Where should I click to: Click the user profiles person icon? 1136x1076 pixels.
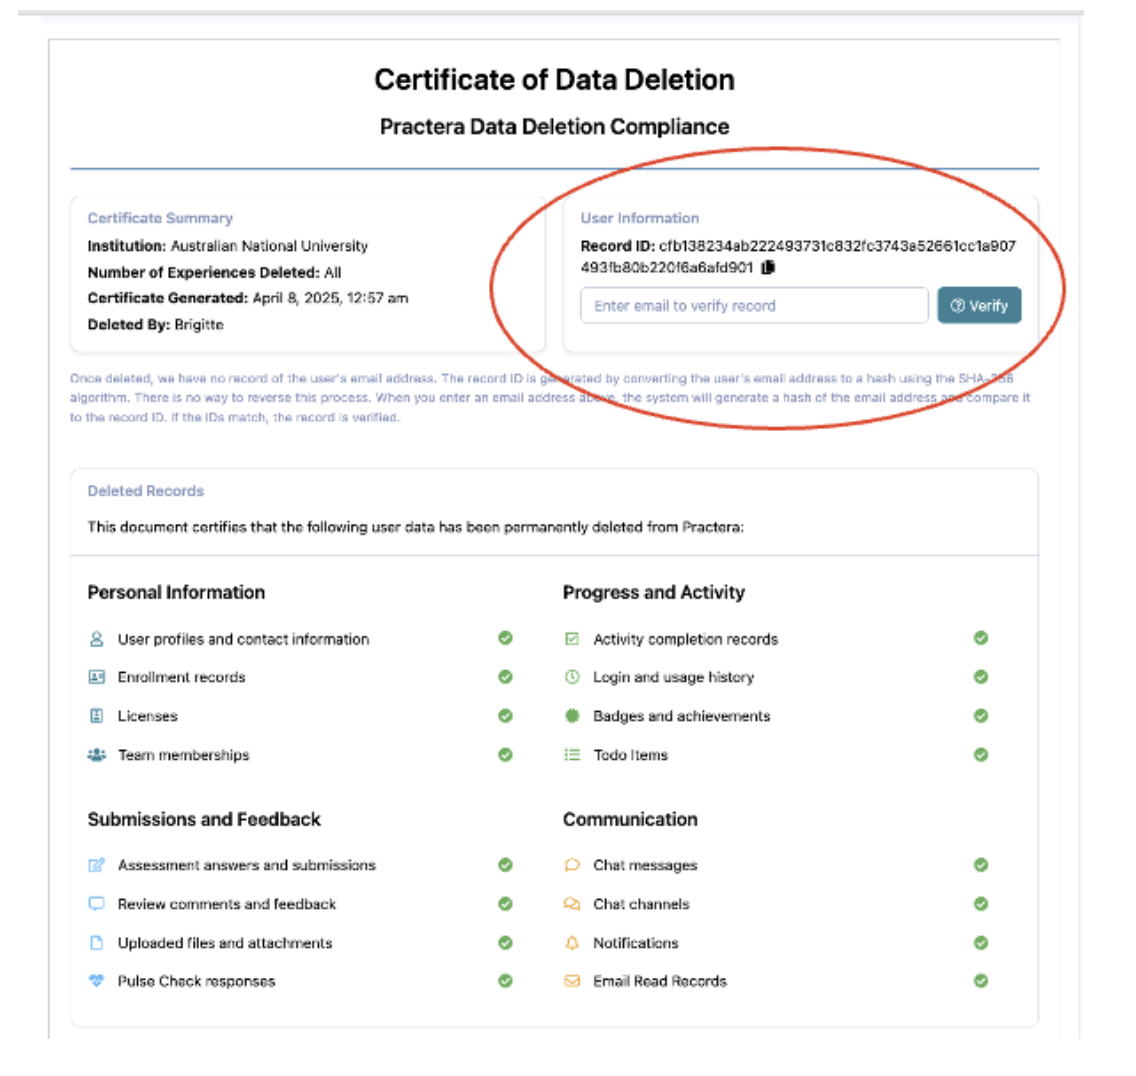[x=97, y=639]
